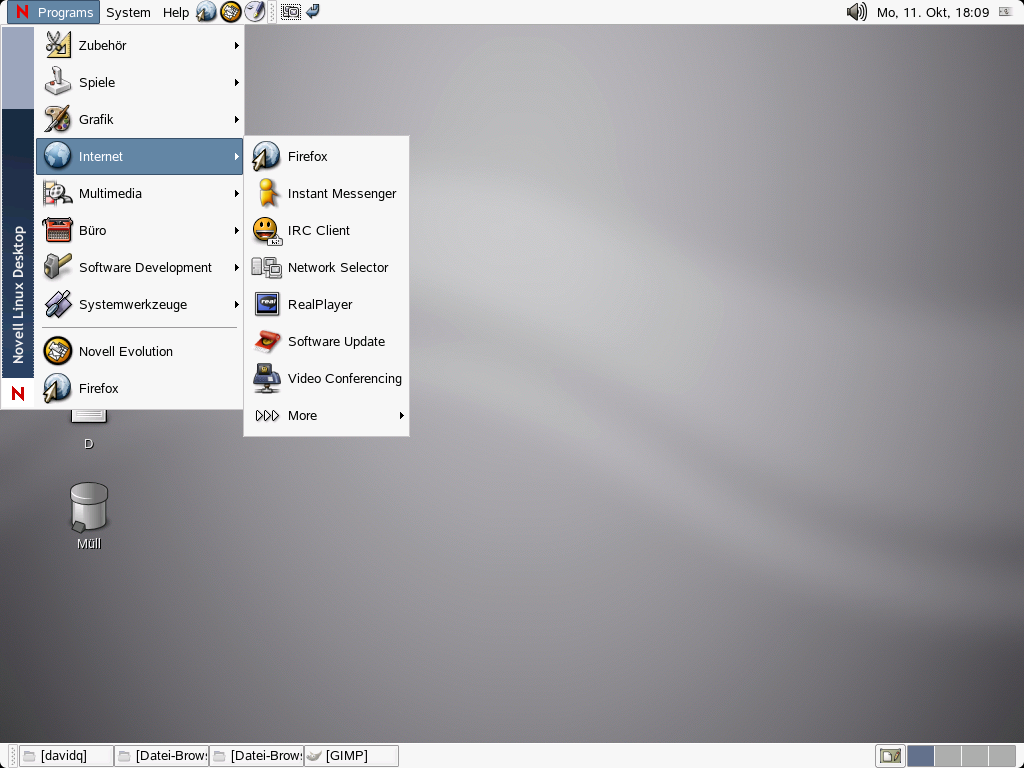Click the Grafik paintbrush palette icon
The width and height of the screenshot is (1024, 768).
pyautogui.click(x=57, y=120)
